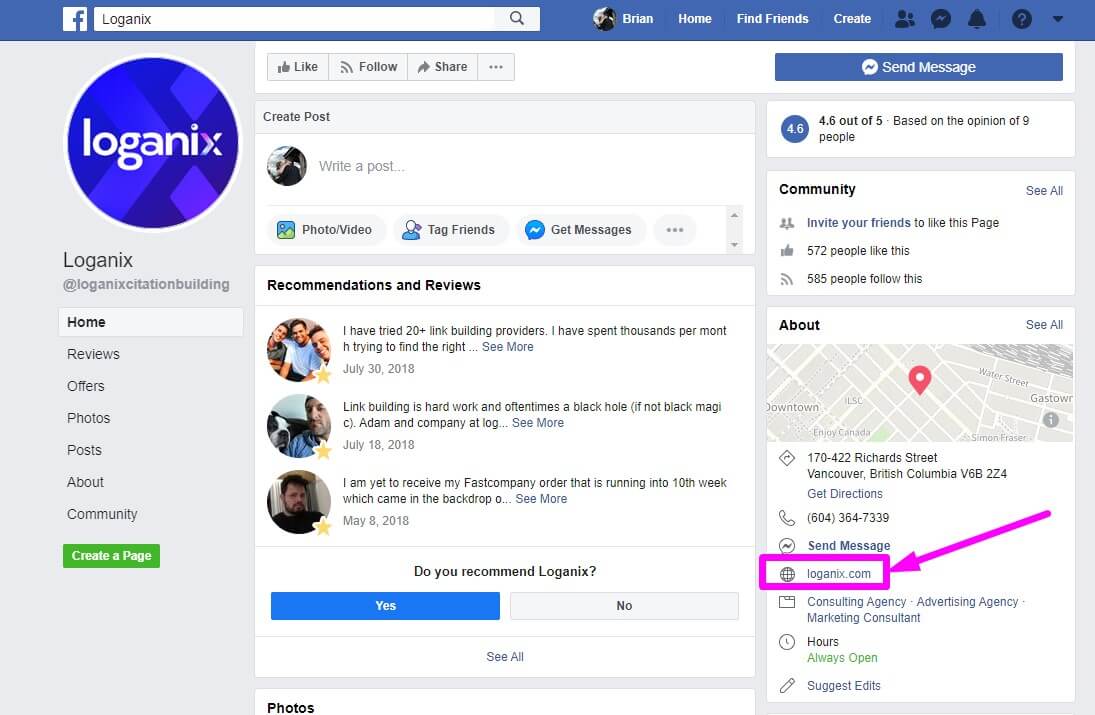Click the green Create a Page button
1095x715 pixels.
[x=112, y=556]
